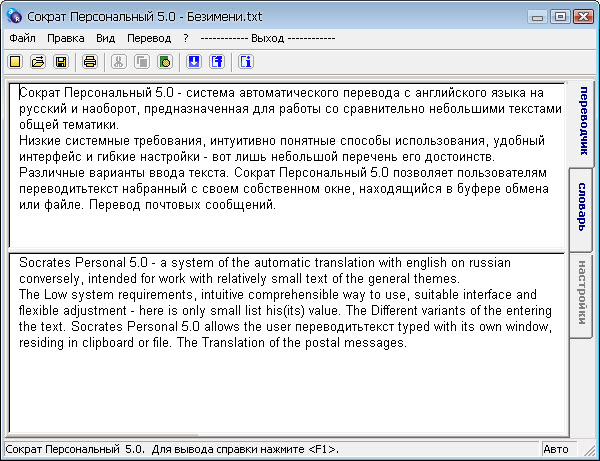Paste using the green clipboard icon

click(x=165, y=62)
